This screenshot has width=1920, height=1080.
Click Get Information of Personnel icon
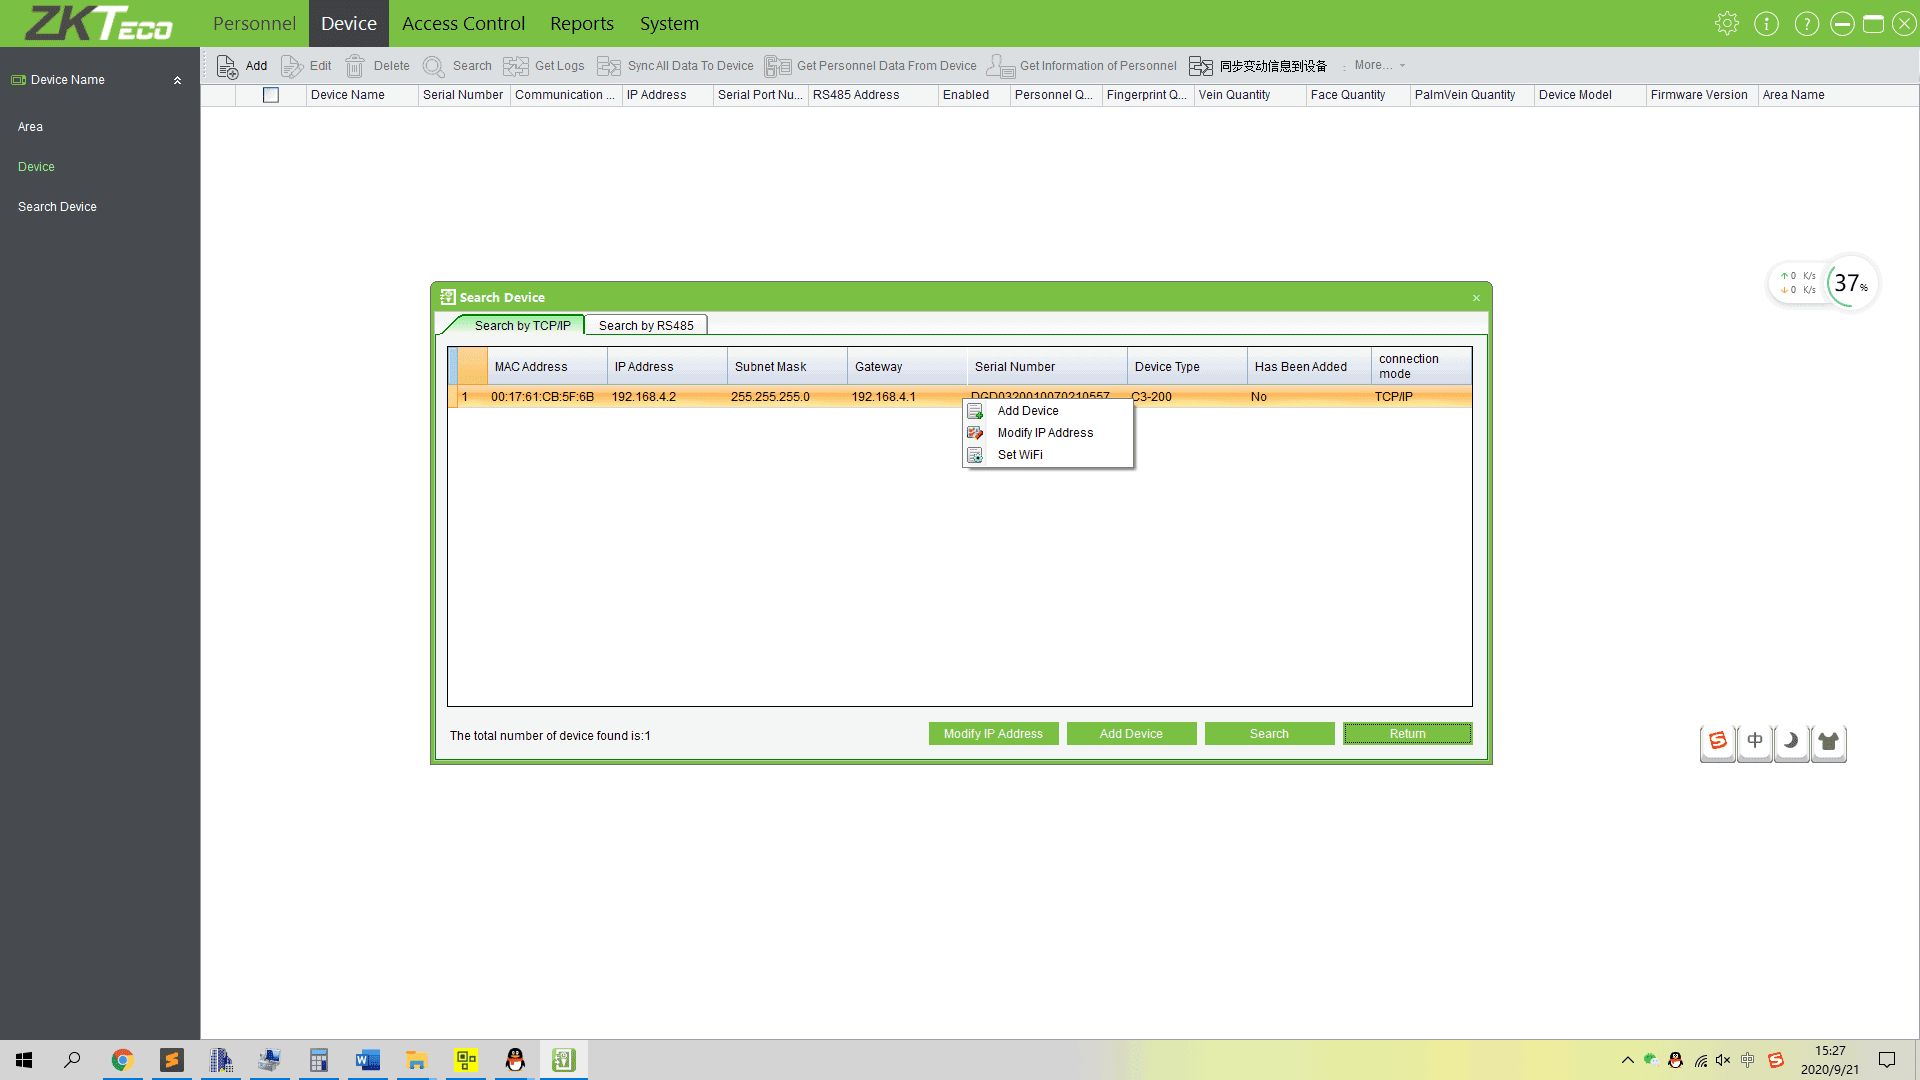(1000, 66)
